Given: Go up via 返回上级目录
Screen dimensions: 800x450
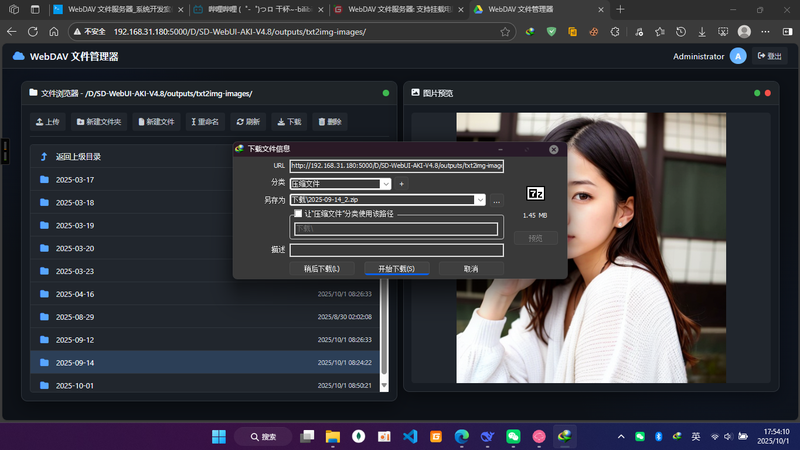Looking at the screenshot, I should [x=78, y=157].
